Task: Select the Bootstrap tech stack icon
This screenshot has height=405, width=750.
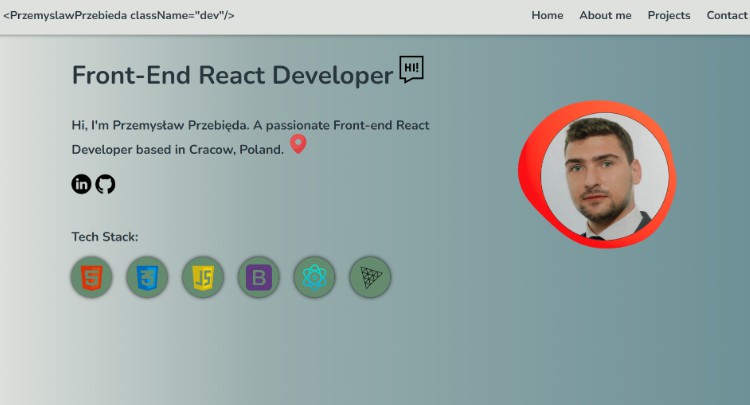Action: coord(259,277)
